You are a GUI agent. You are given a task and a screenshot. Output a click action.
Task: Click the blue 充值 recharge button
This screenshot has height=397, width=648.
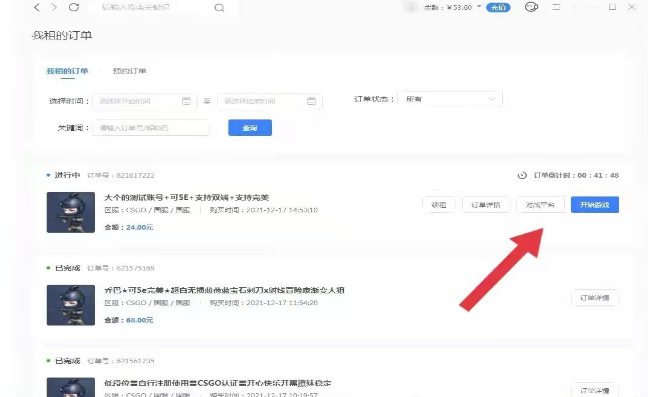pyautogui.click(x=498, y=7)
